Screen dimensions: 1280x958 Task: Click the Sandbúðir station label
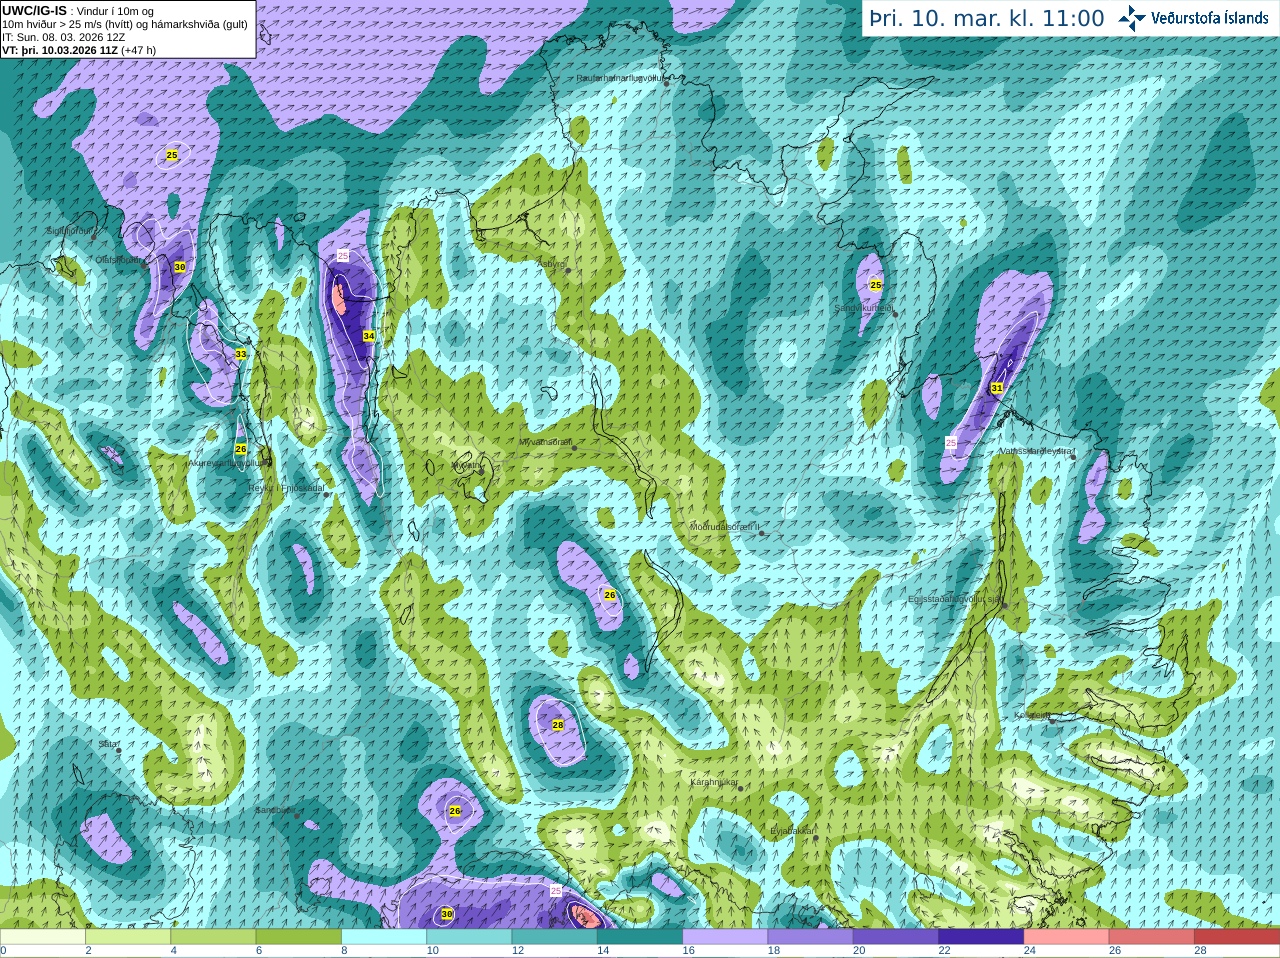[x=276, y=810]
